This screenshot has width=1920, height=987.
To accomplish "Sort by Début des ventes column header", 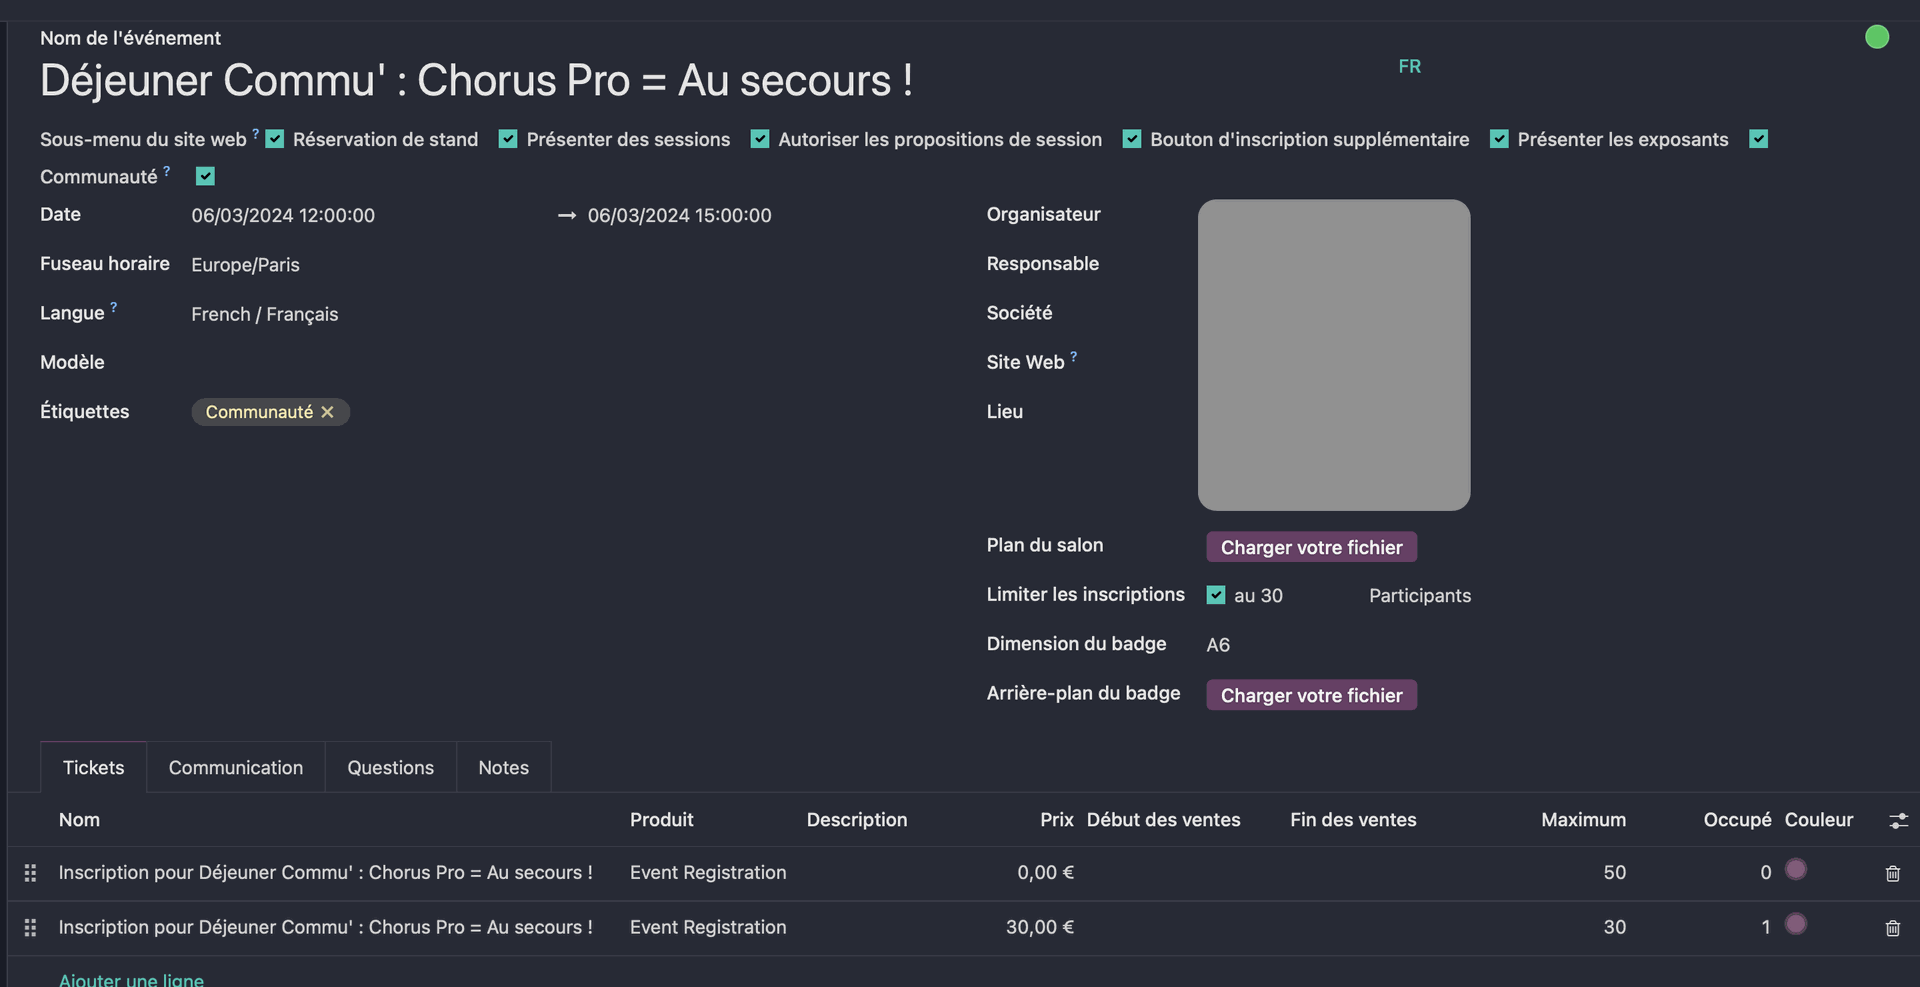I will [x=1164, y=820].
